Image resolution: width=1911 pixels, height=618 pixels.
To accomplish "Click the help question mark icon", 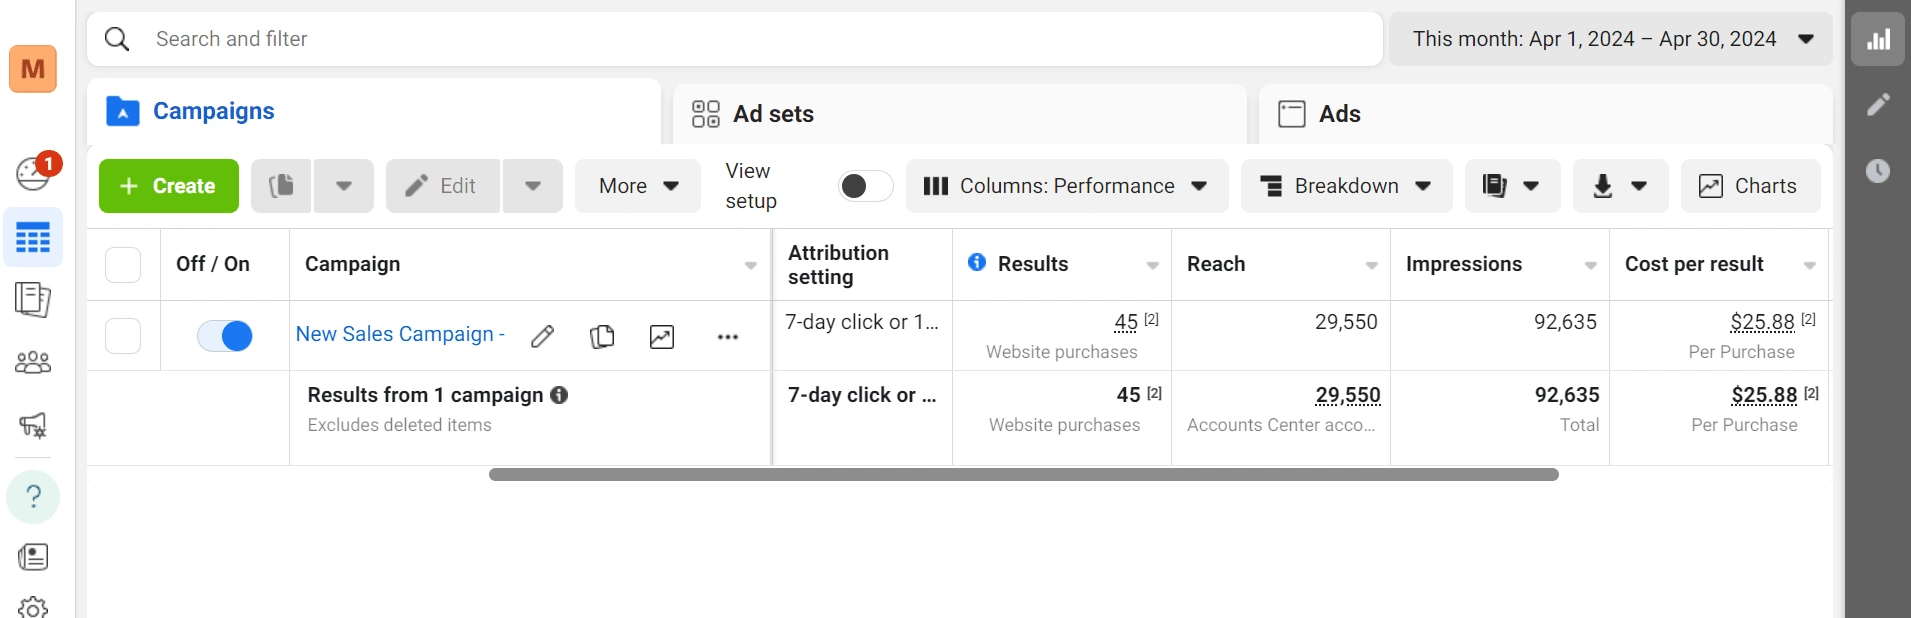I will click(33, 497).
